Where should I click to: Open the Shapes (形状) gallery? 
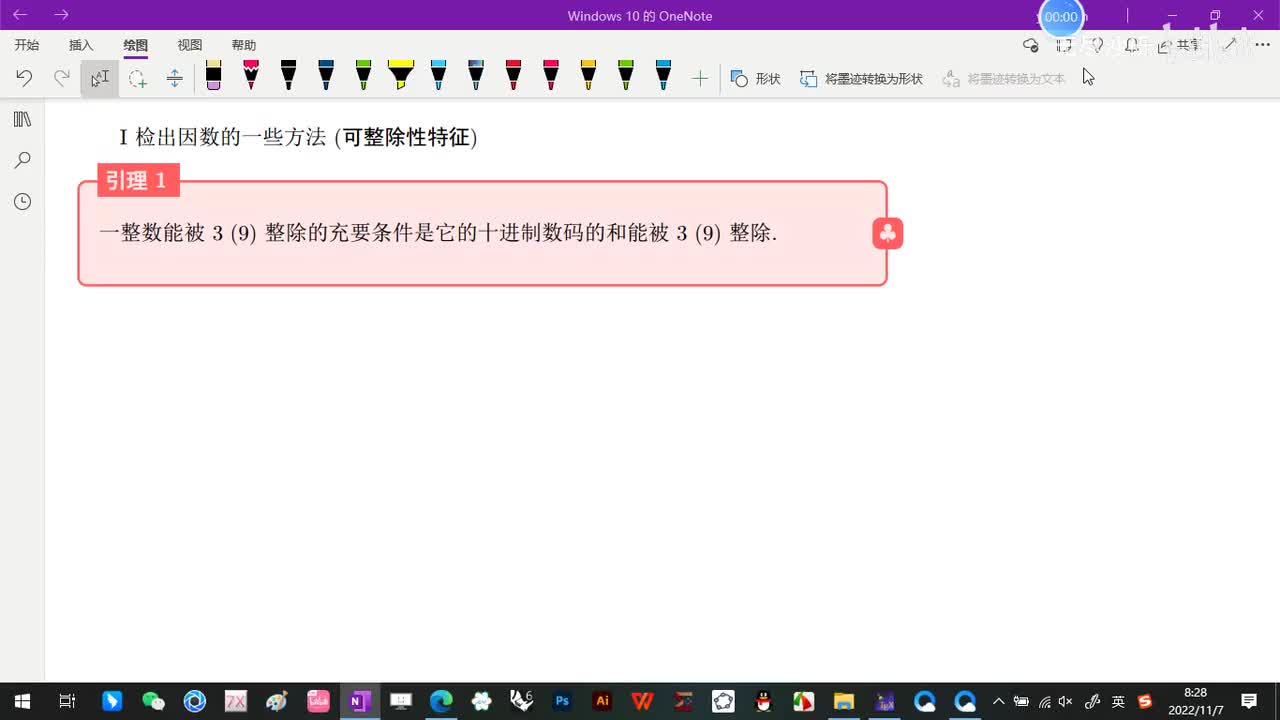point(755,78)
